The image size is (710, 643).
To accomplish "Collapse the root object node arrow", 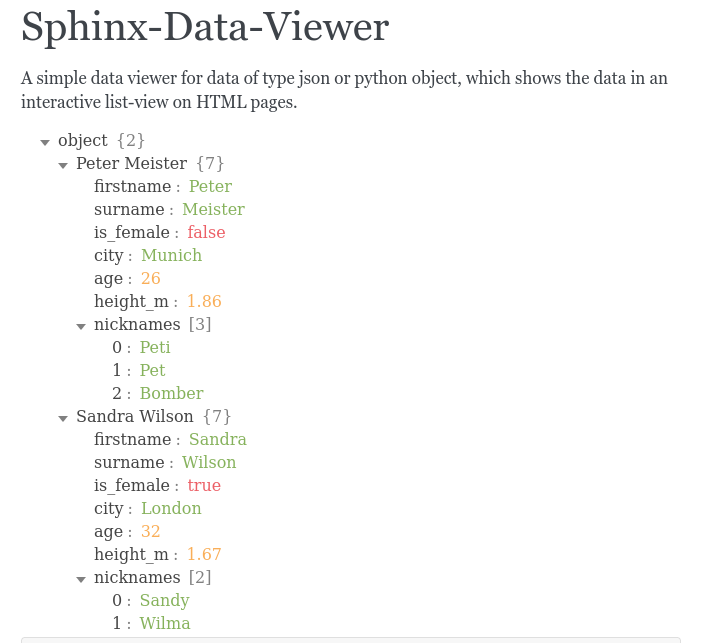I will [45, 143].
